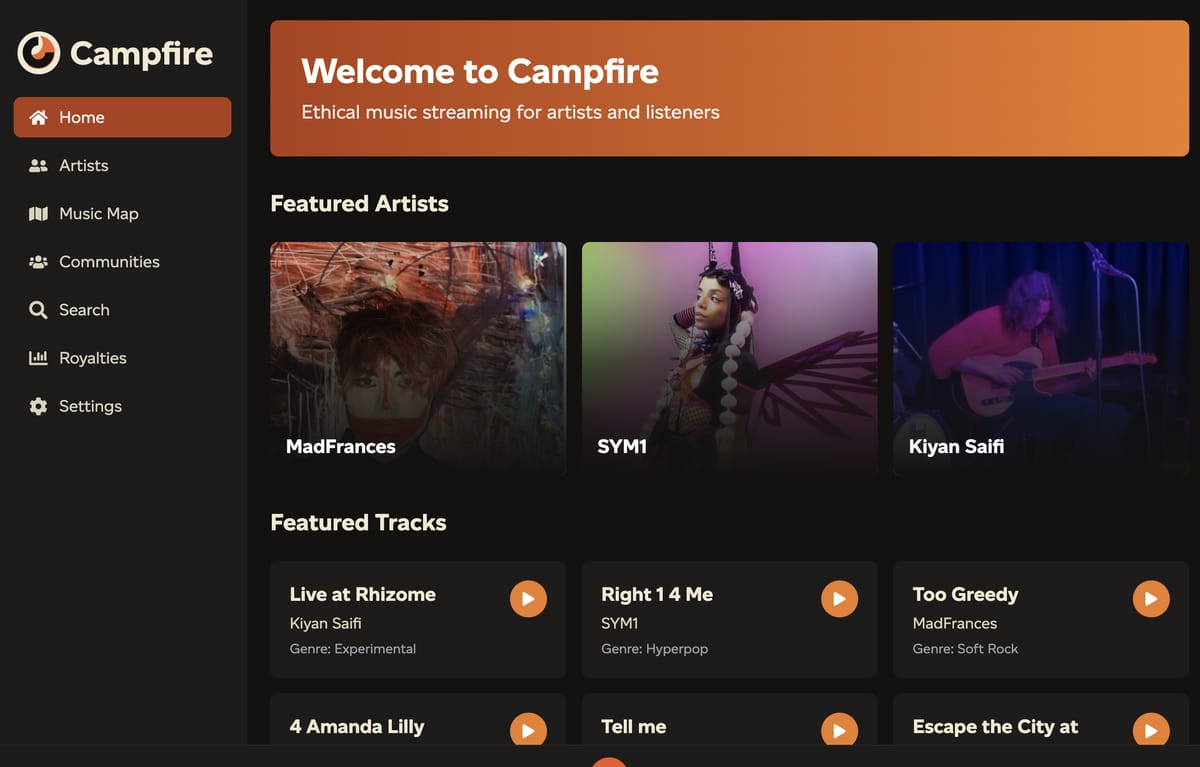Click the Campfire logo icon
Screen dimensions: 1200x767
[x=38, y=52]
